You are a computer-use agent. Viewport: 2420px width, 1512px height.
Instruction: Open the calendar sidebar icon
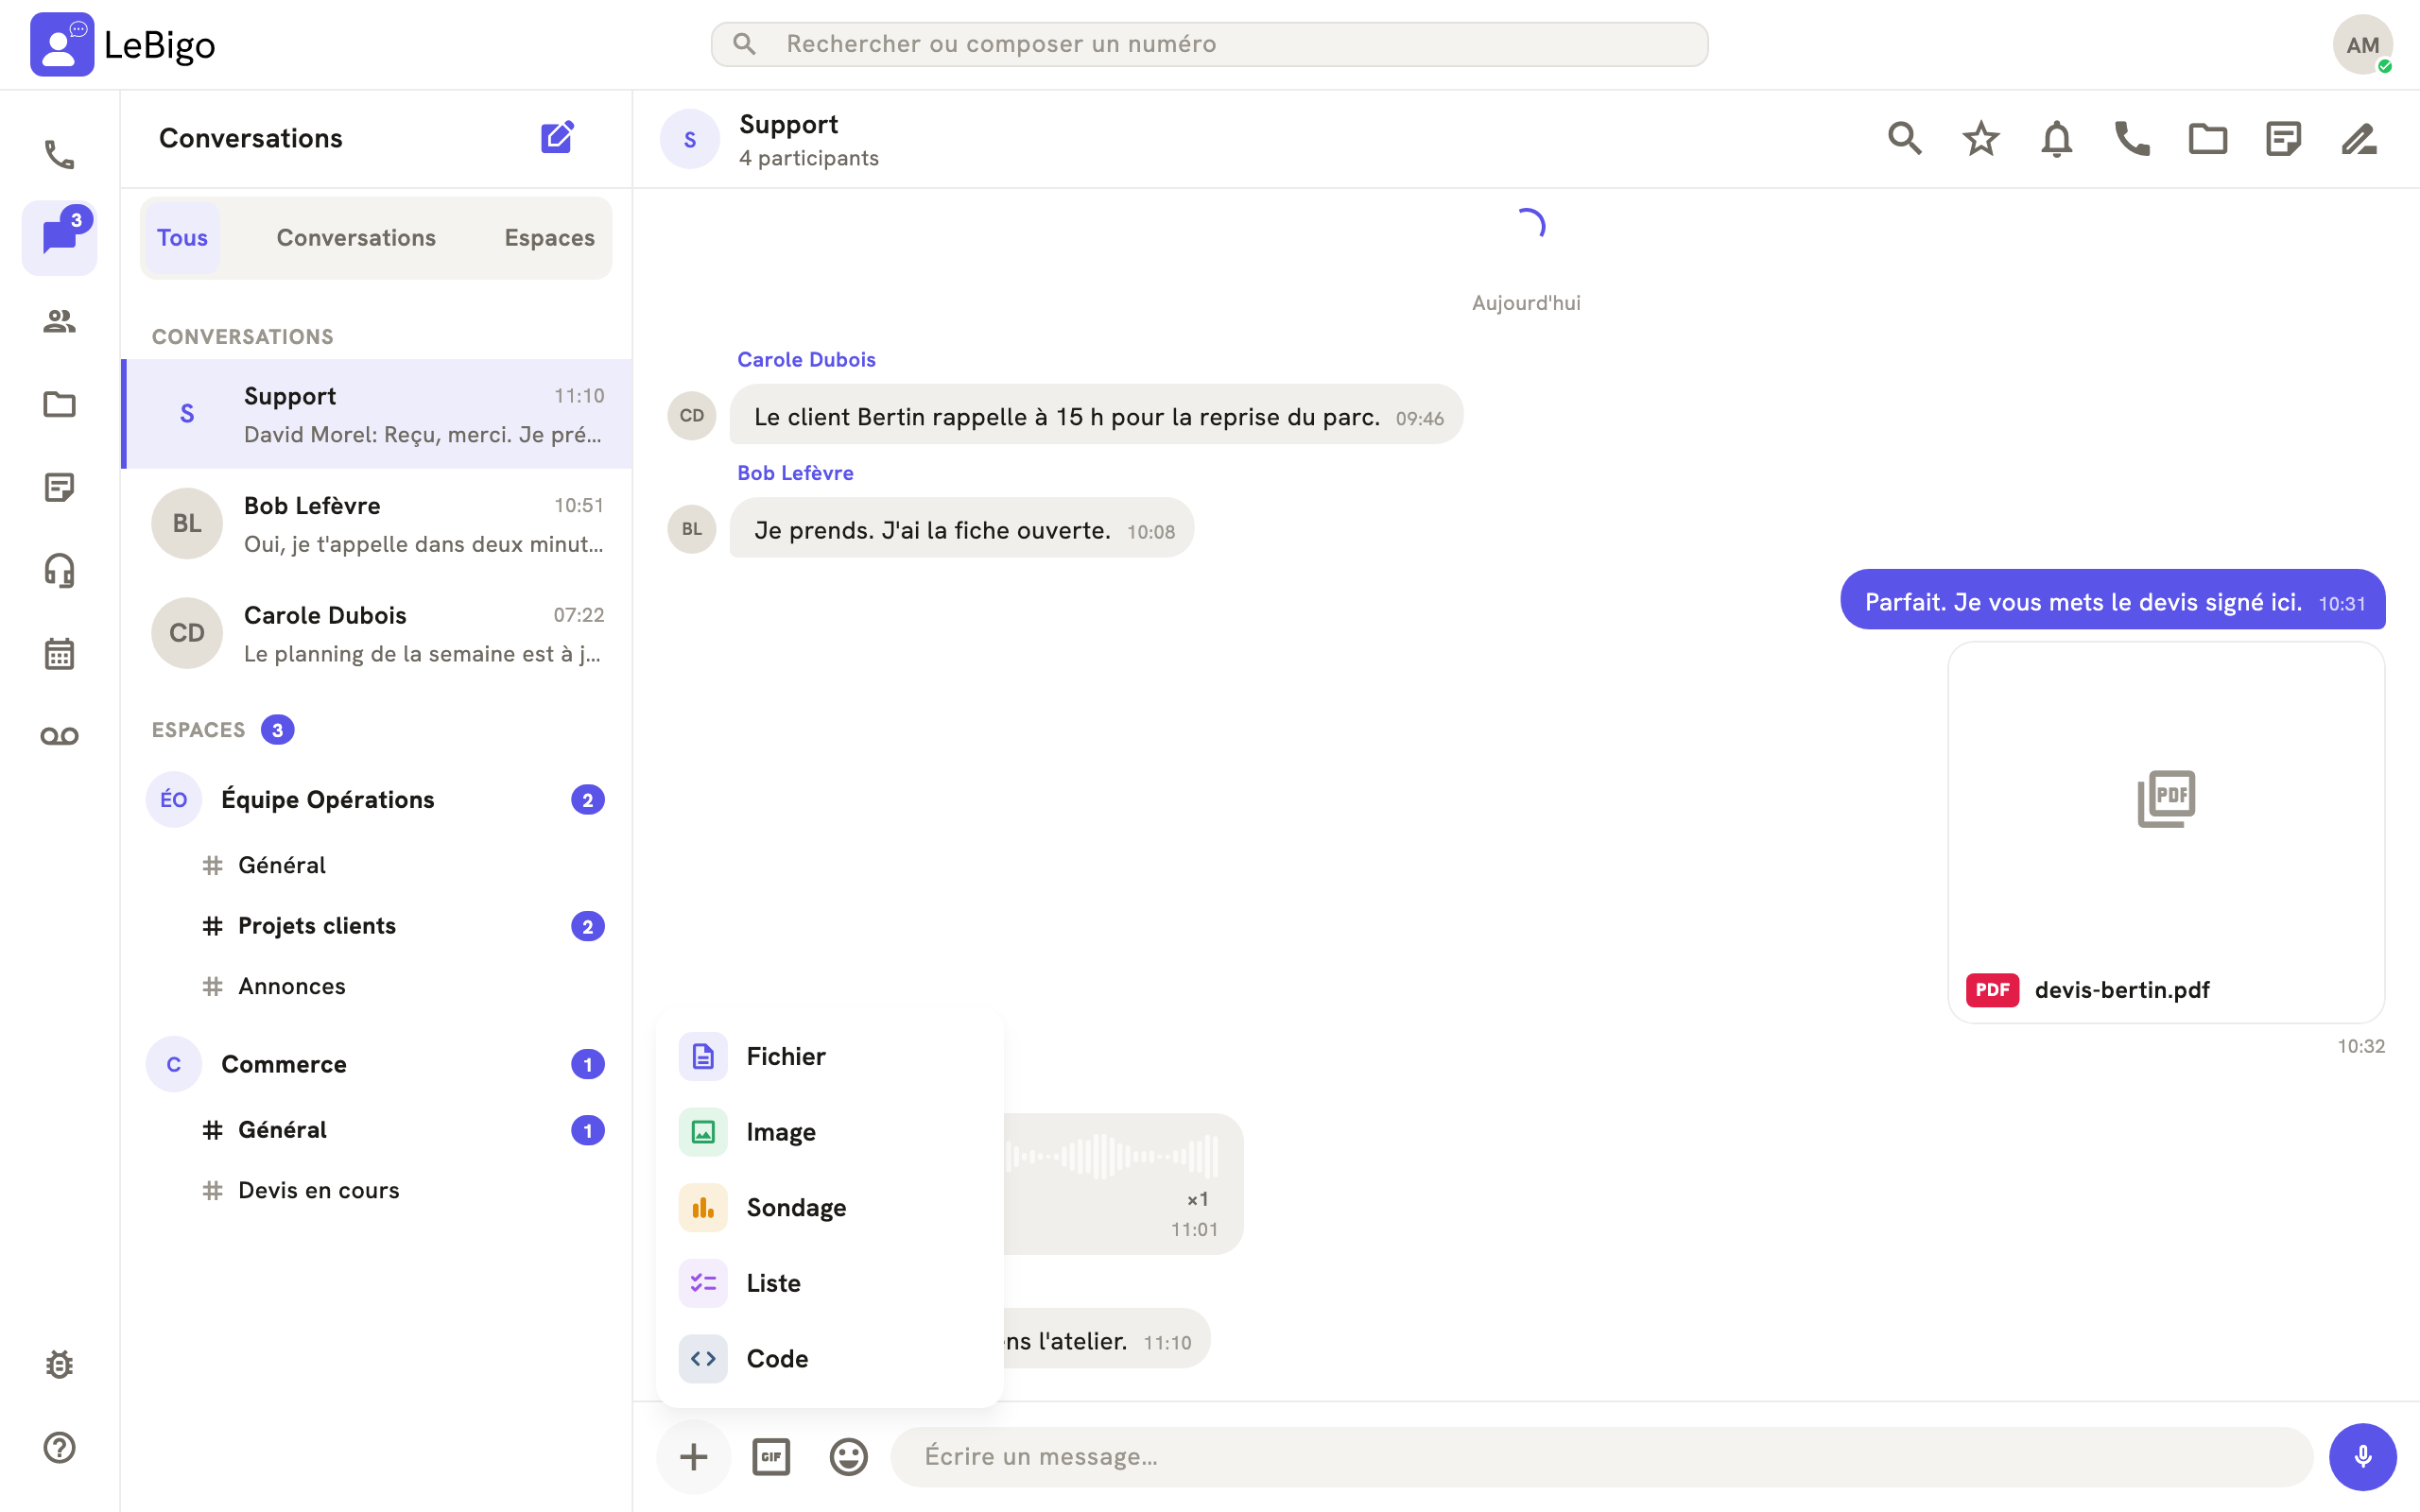[x=59, y=653]
